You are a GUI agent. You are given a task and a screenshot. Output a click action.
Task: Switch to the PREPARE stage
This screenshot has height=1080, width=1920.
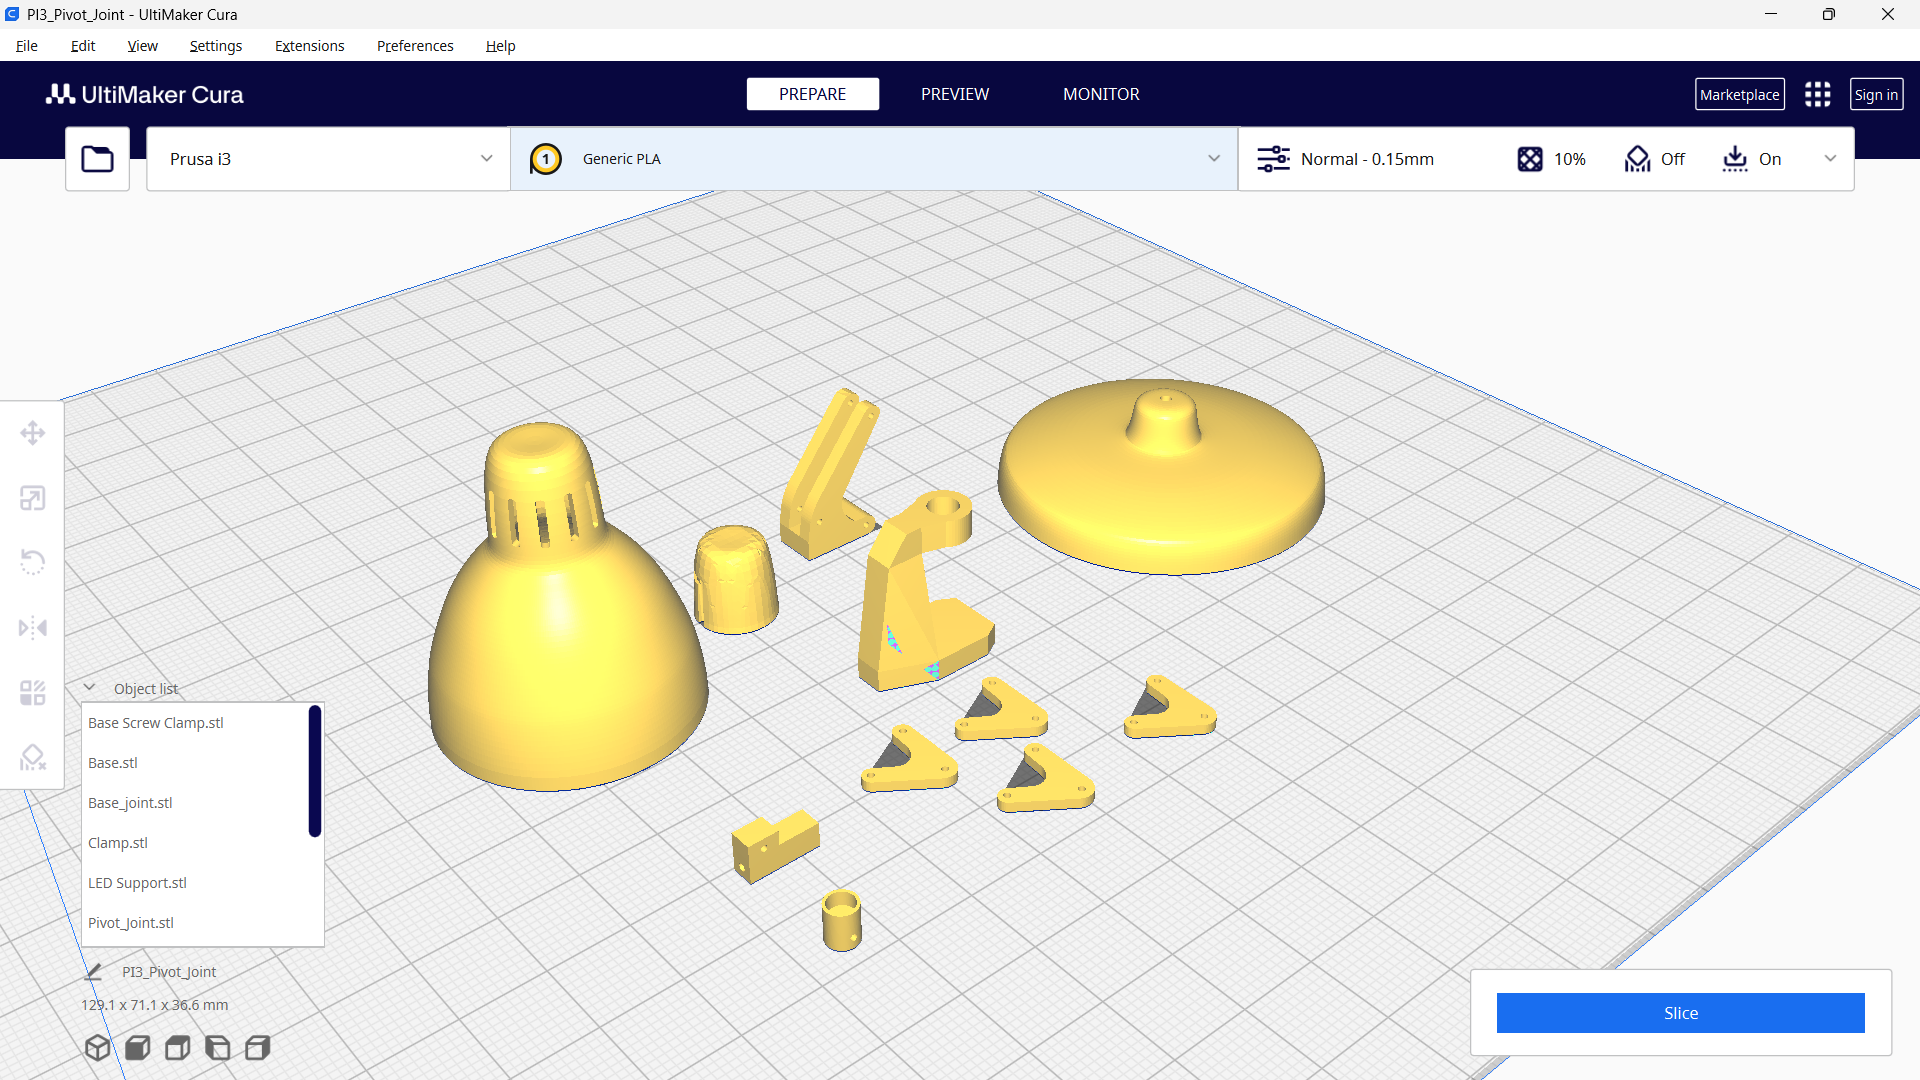[812, 94]
